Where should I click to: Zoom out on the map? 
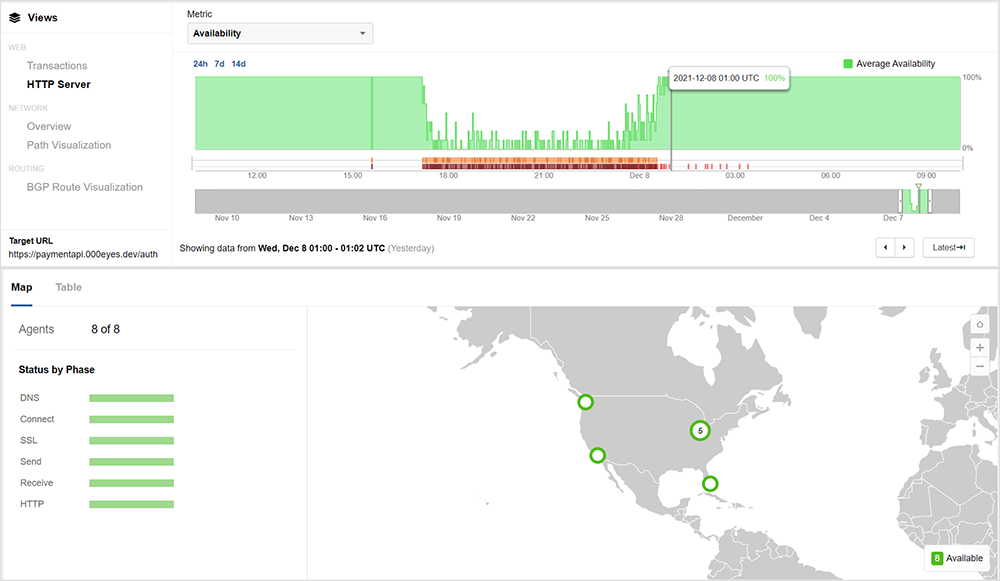point(979,367)
